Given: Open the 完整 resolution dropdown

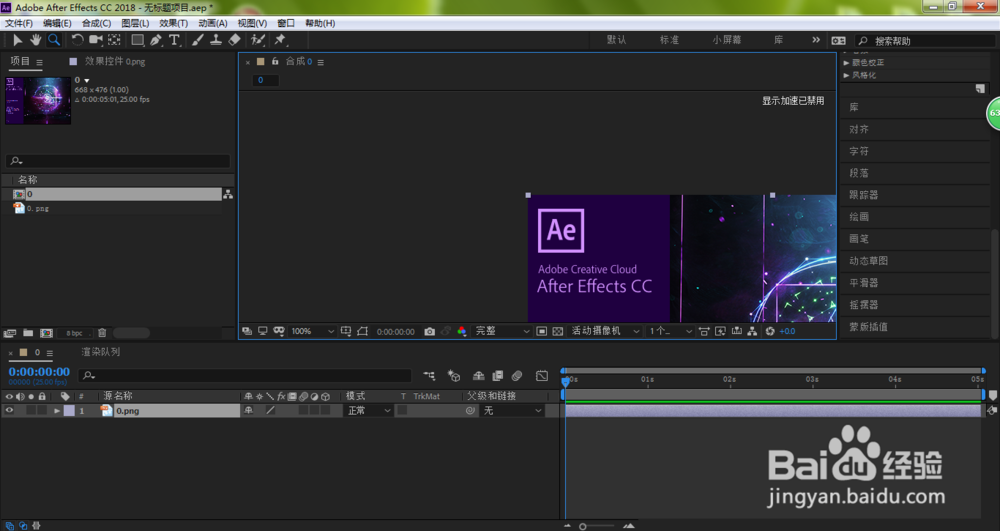Looking at the screenshot, I should coord(502,331).
